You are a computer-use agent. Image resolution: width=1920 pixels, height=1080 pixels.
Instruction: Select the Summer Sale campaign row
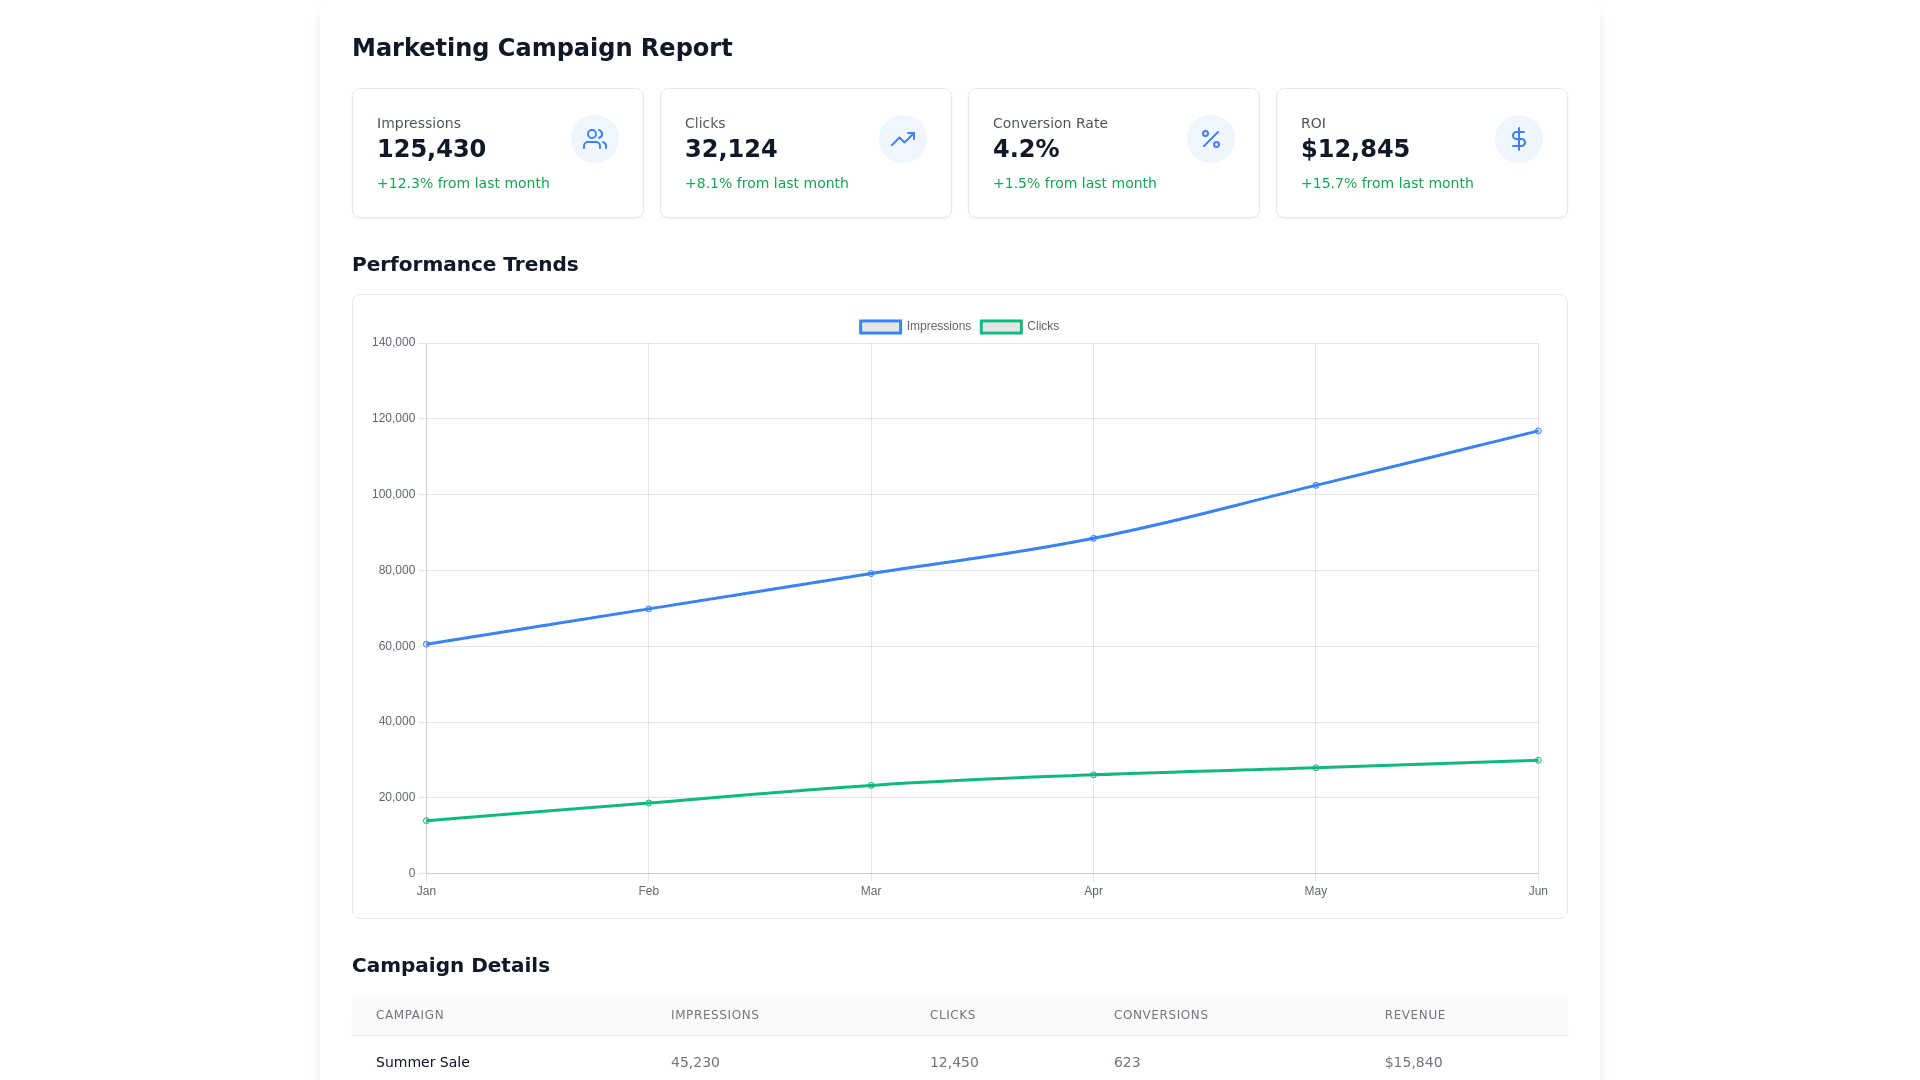[x=423, y=1062]
